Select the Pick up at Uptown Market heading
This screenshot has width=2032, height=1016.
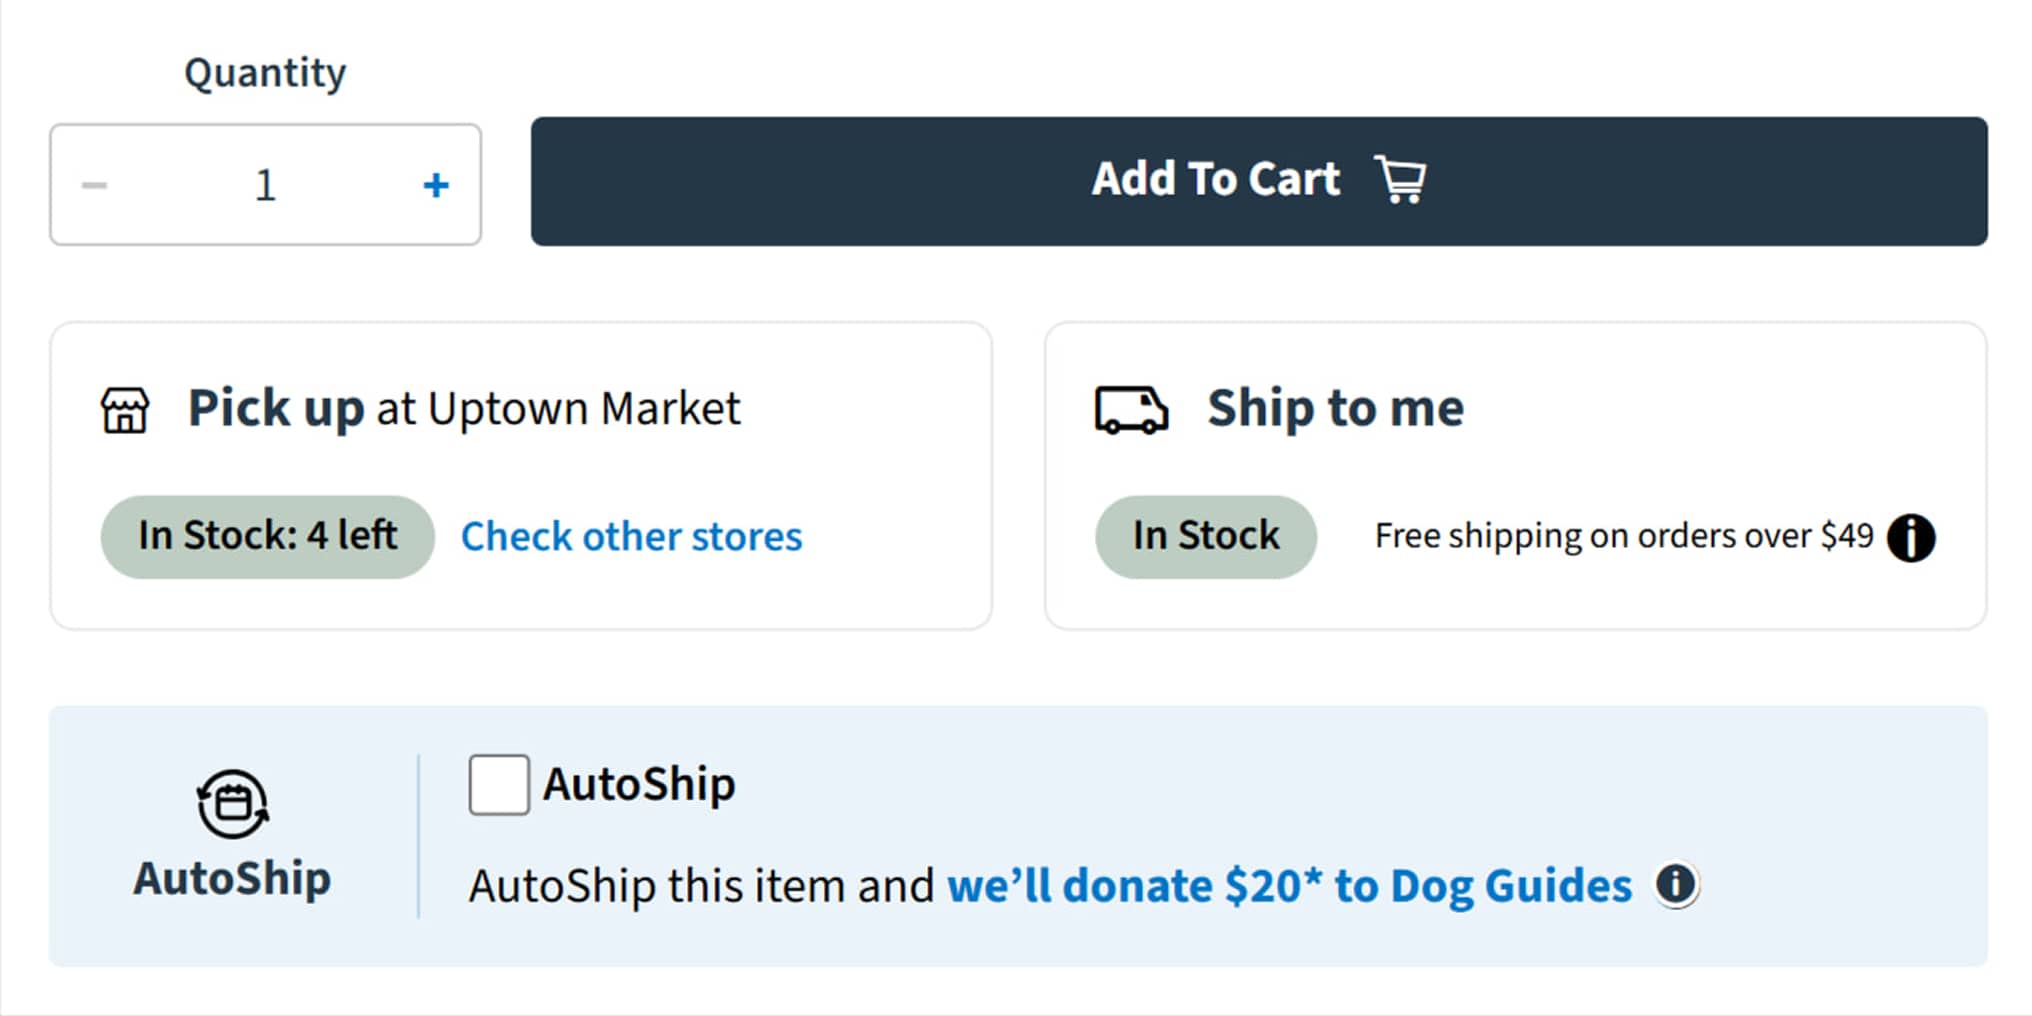tap(464, 408)
